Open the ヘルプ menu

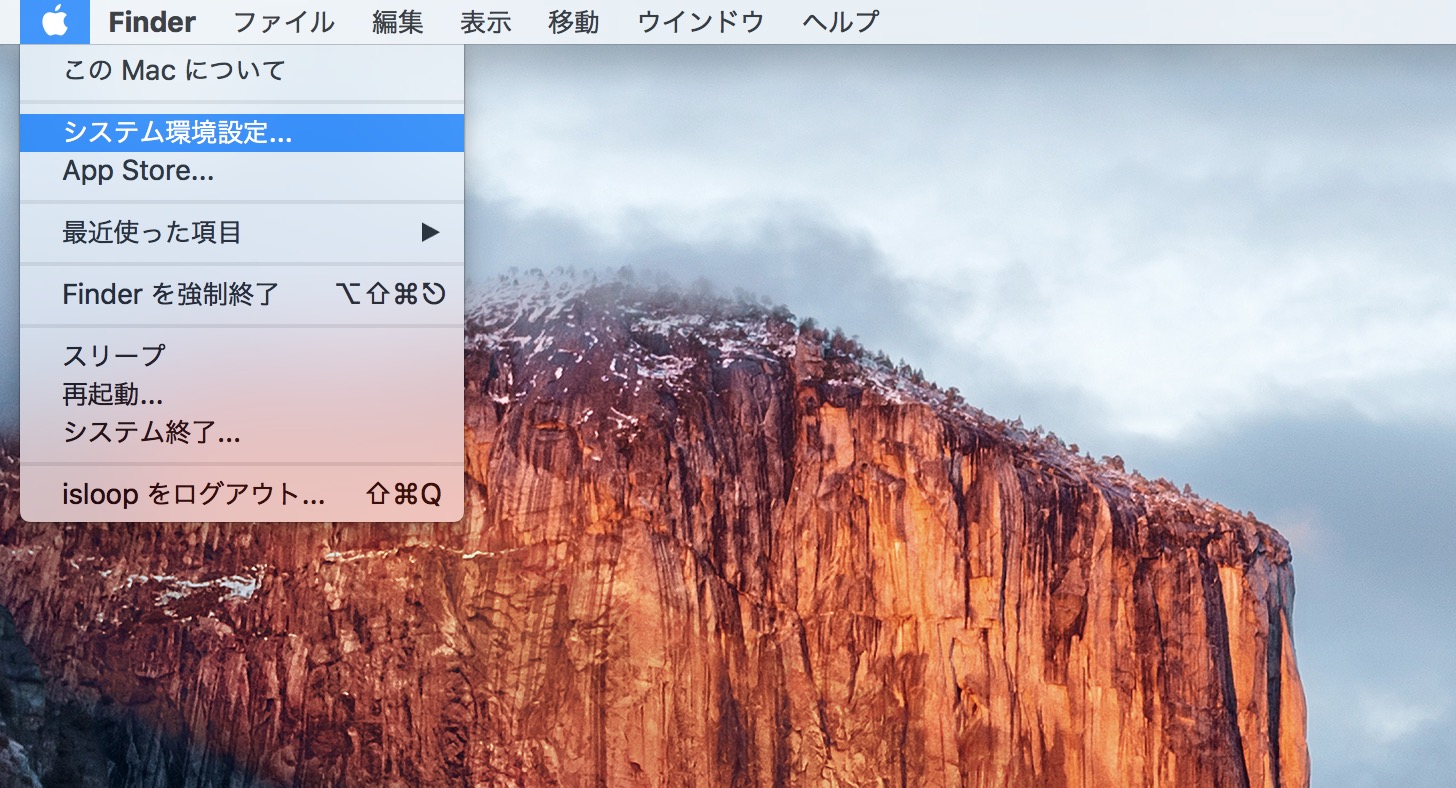coord(841,21)
